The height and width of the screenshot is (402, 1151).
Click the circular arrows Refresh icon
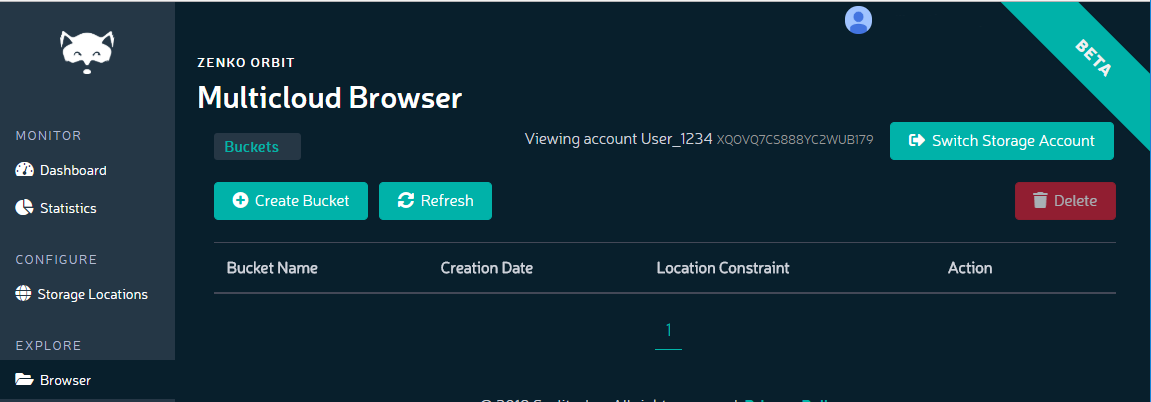coord(406,200)
